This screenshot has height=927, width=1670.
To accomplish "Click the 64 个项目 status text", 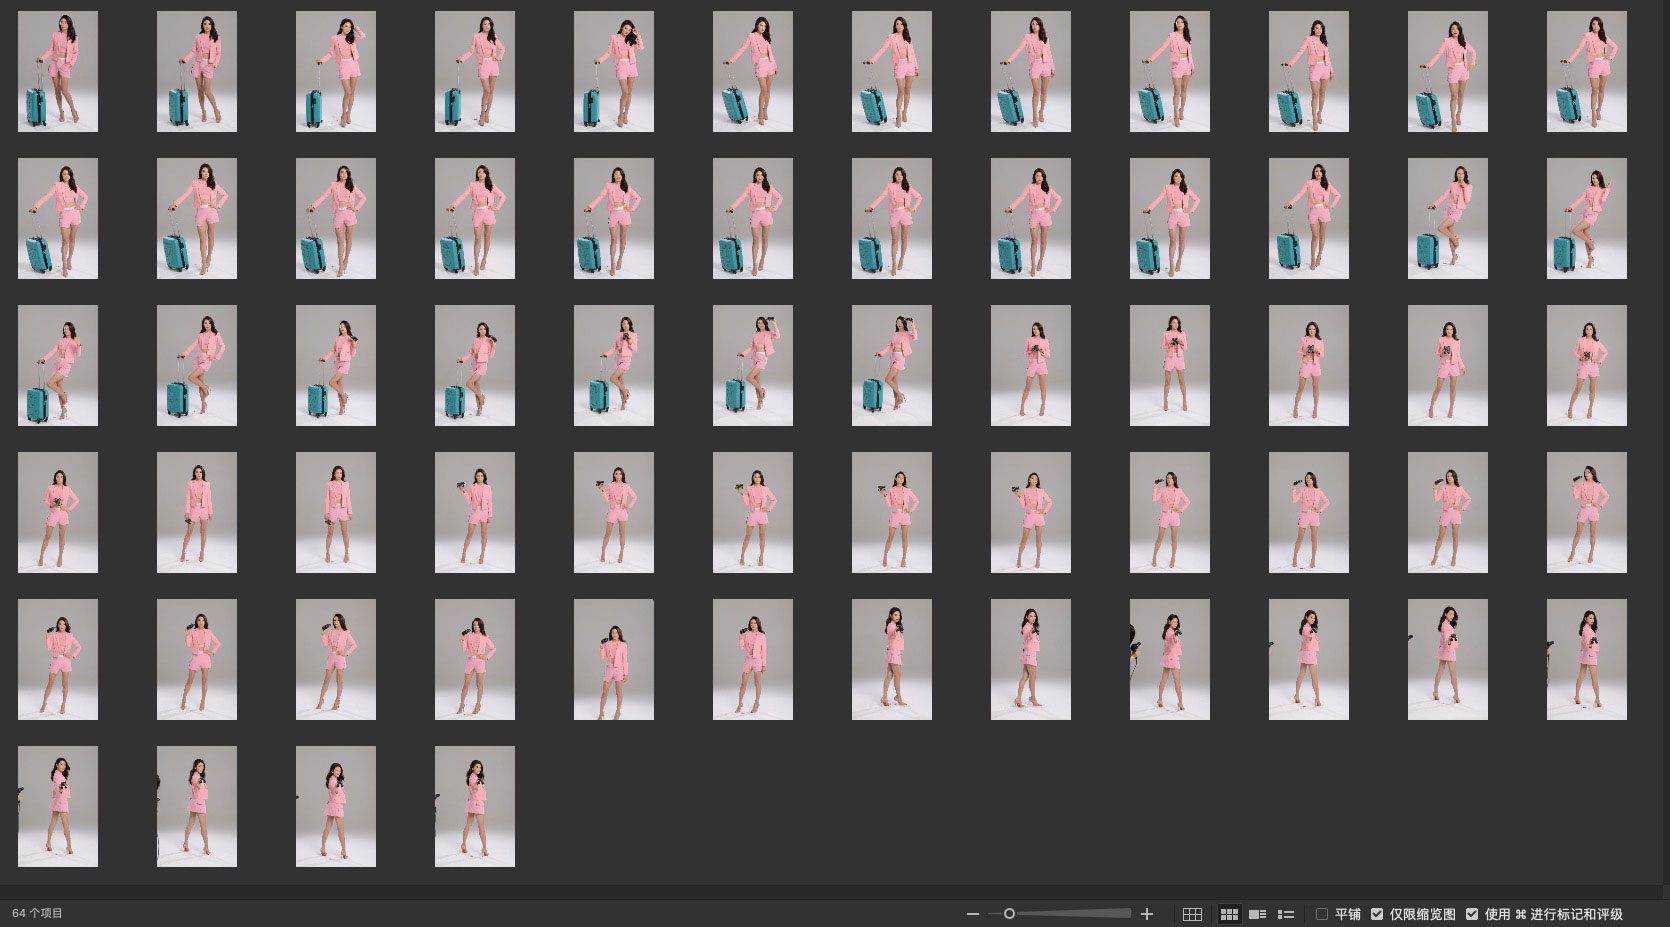I will [x=37, y=913].
